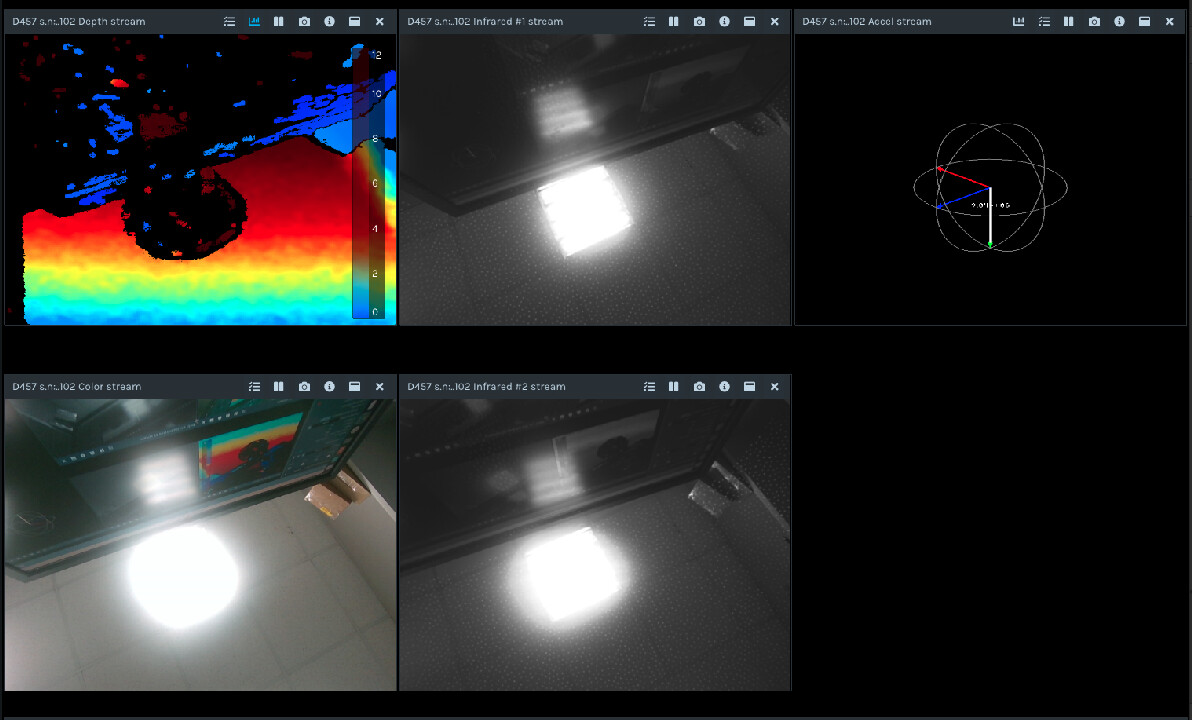This screenshot has width=1192, height=720.
Task: Maximize the Color stream window
Action: tap(354, 386)
